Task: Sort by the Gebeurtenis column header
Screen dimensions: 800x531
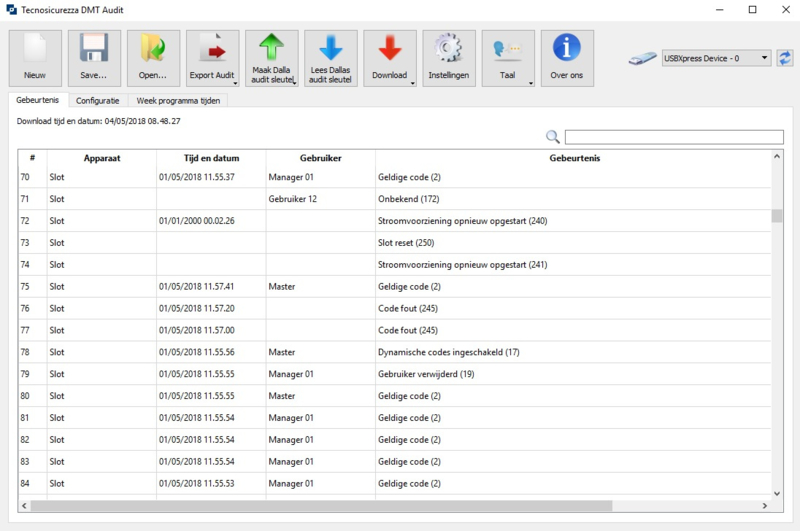Action: pos(574,158)
